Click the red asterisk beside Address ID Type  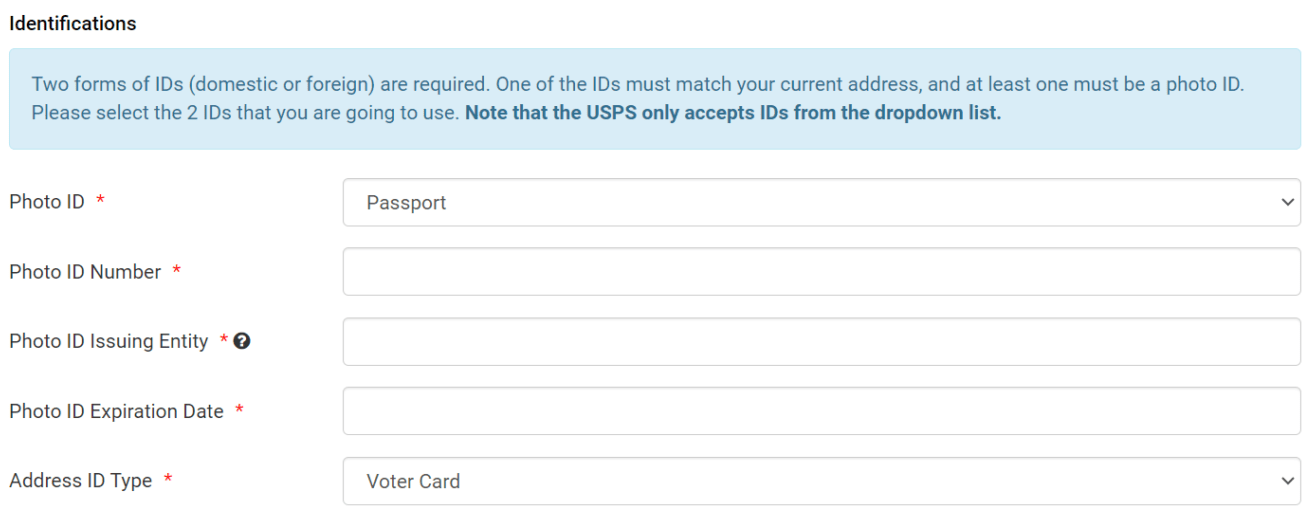(x=168, y=480)
